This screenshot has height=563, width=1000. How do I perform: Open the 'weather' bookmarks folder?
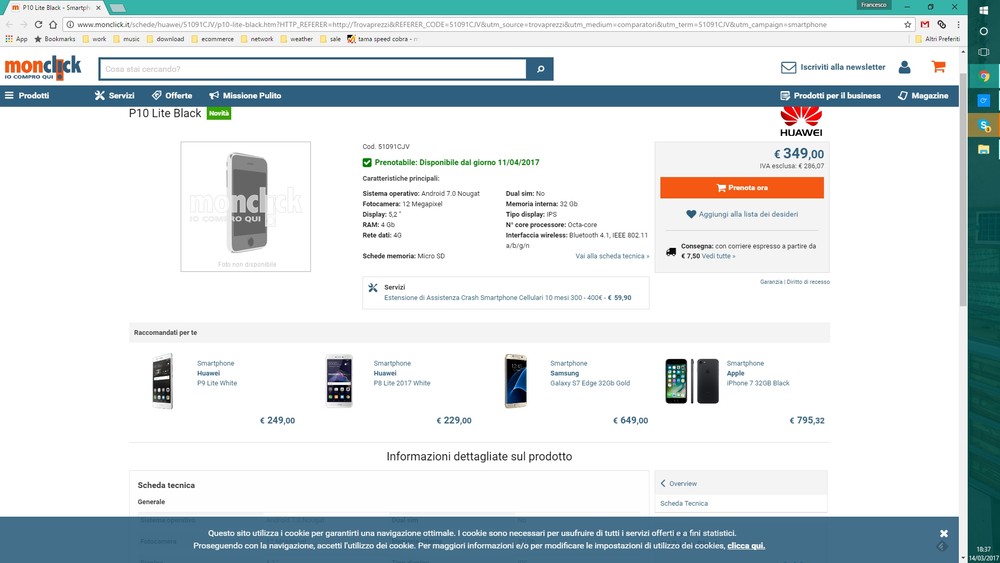297,39
